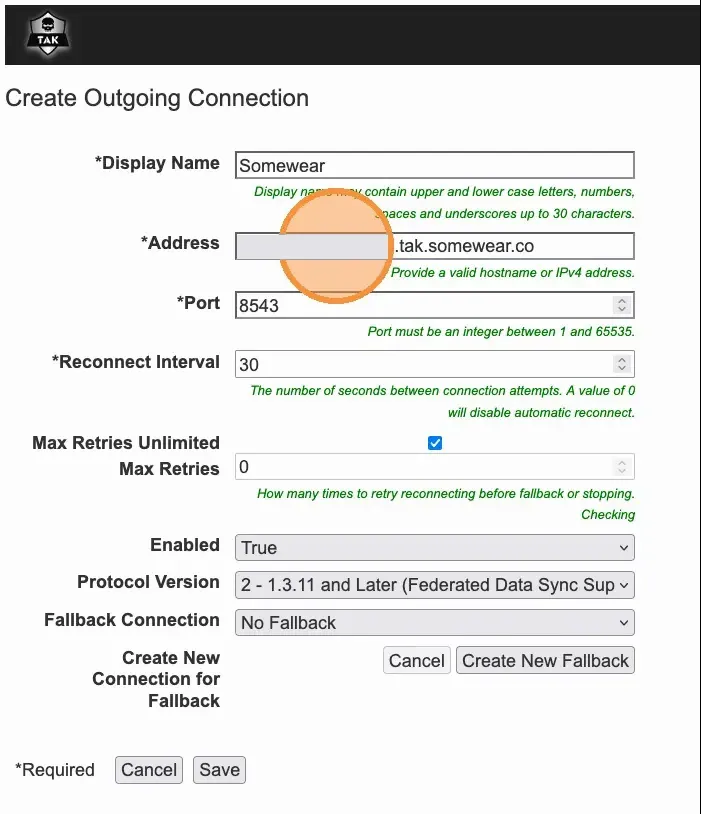Image resolution: width=701 pixels, height=814 pixels.
Task: Click the Port stepper arrows
Action: pos(622,305)
